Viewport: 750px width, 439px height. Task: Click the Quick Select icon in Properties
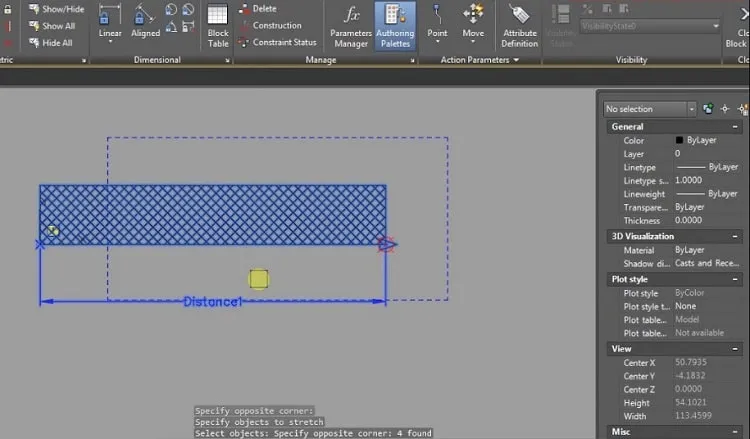(743, 109)
